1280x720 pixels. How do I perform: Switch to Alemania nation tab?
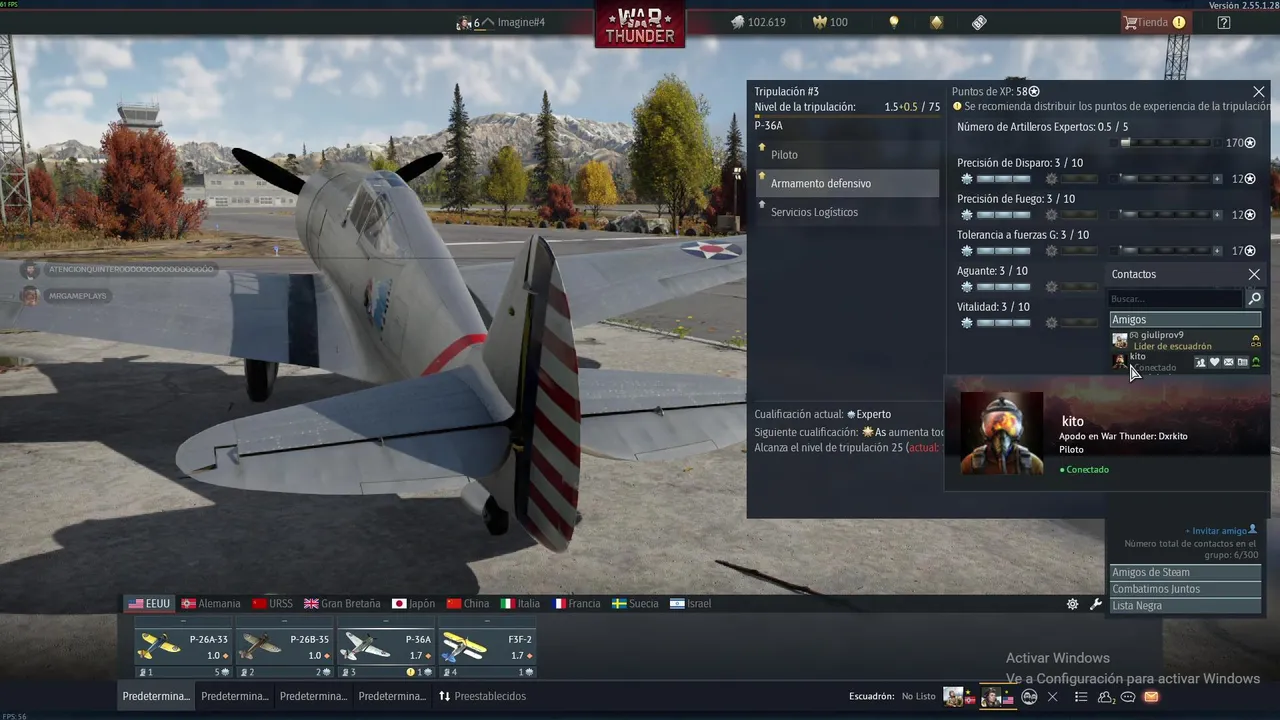coord(211,604)
